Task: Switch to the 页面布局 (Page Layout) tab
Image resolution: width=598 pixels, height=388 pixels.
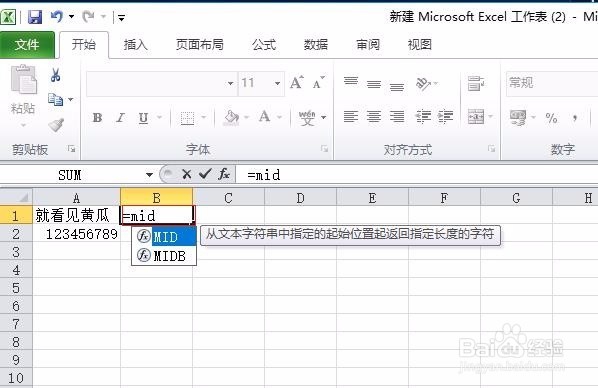Action: coord(199,45)
